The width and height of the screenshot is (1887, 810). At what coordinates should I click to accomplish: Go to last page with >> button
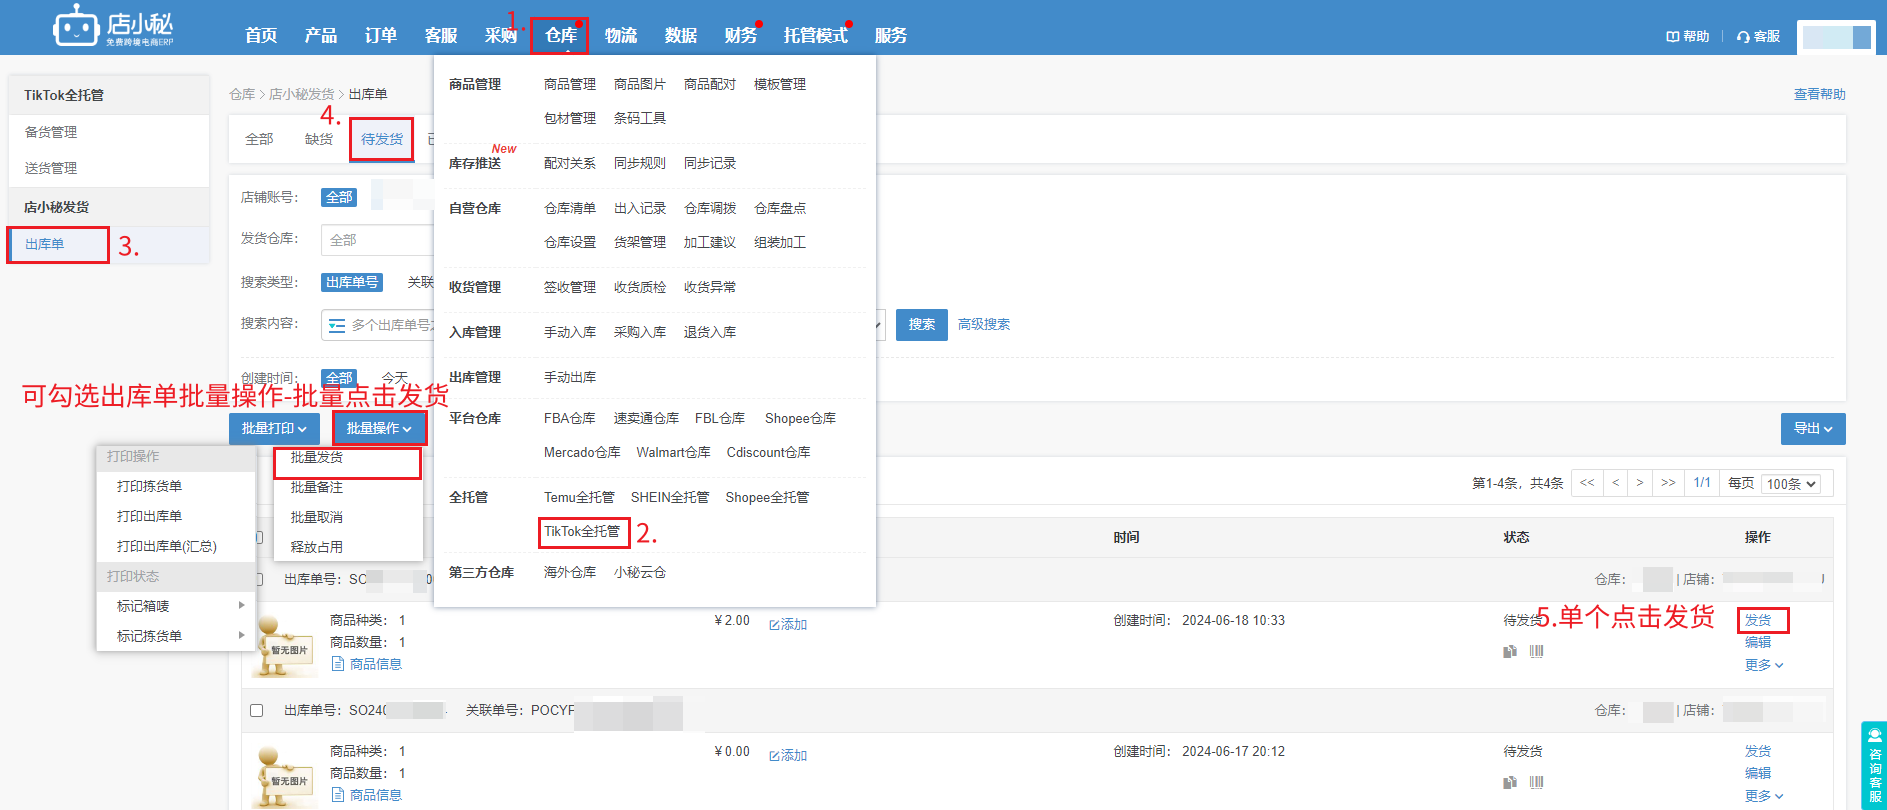point(1668,483)
